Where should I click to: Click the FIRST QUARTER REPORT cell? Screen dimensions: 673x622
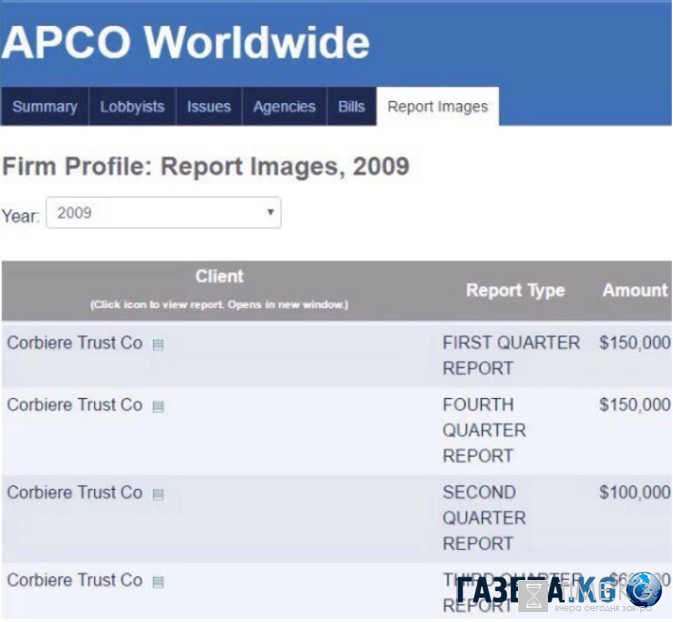(x=511, y=355)
